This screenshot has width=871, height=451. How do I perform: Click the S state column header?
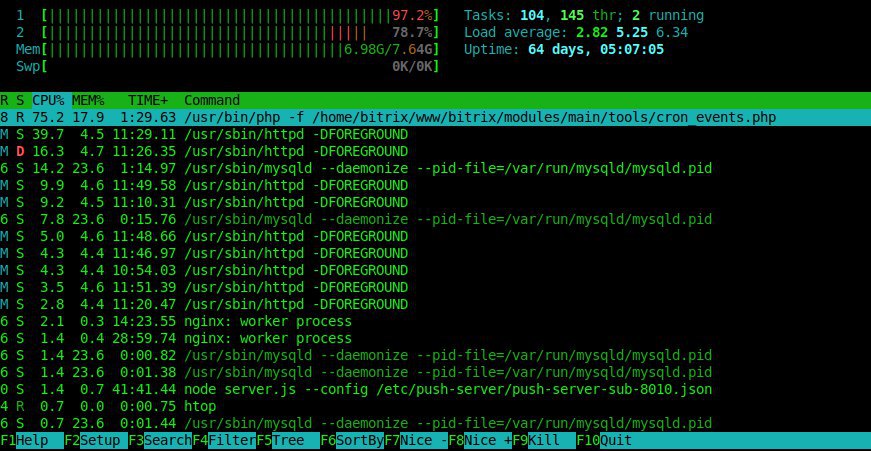[20, 101]
